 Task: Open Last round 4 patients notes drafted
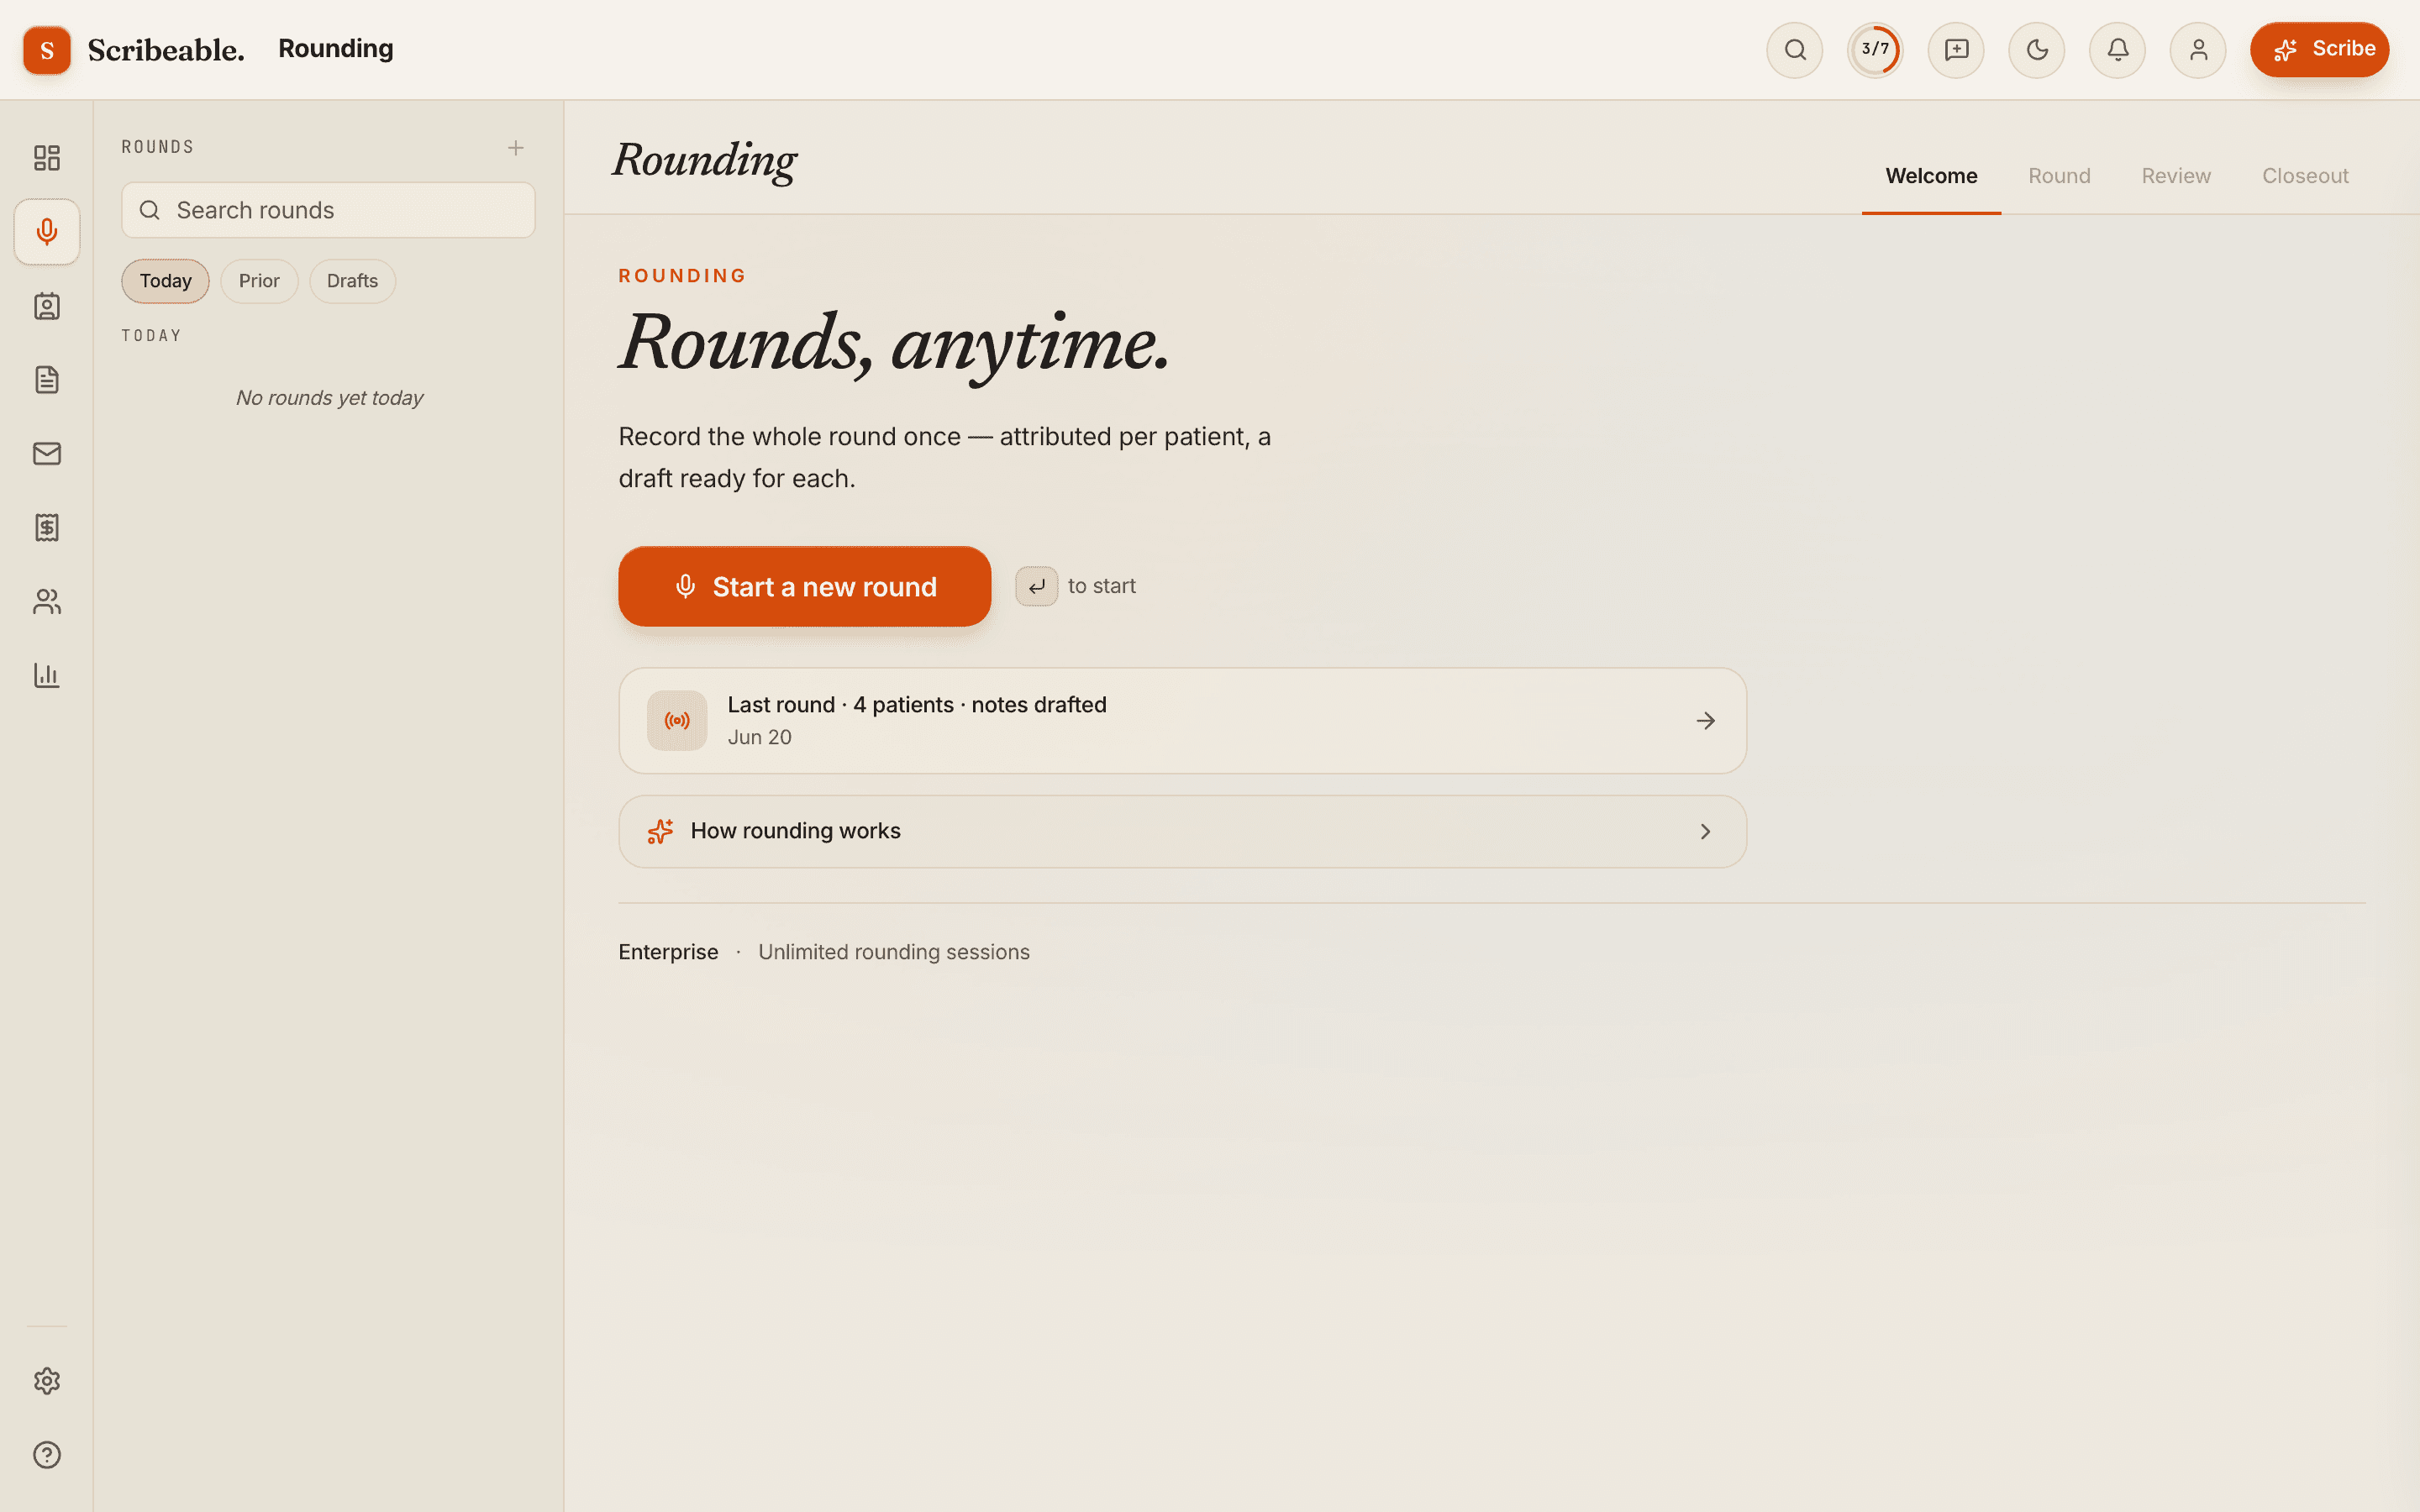point(1182,721)
